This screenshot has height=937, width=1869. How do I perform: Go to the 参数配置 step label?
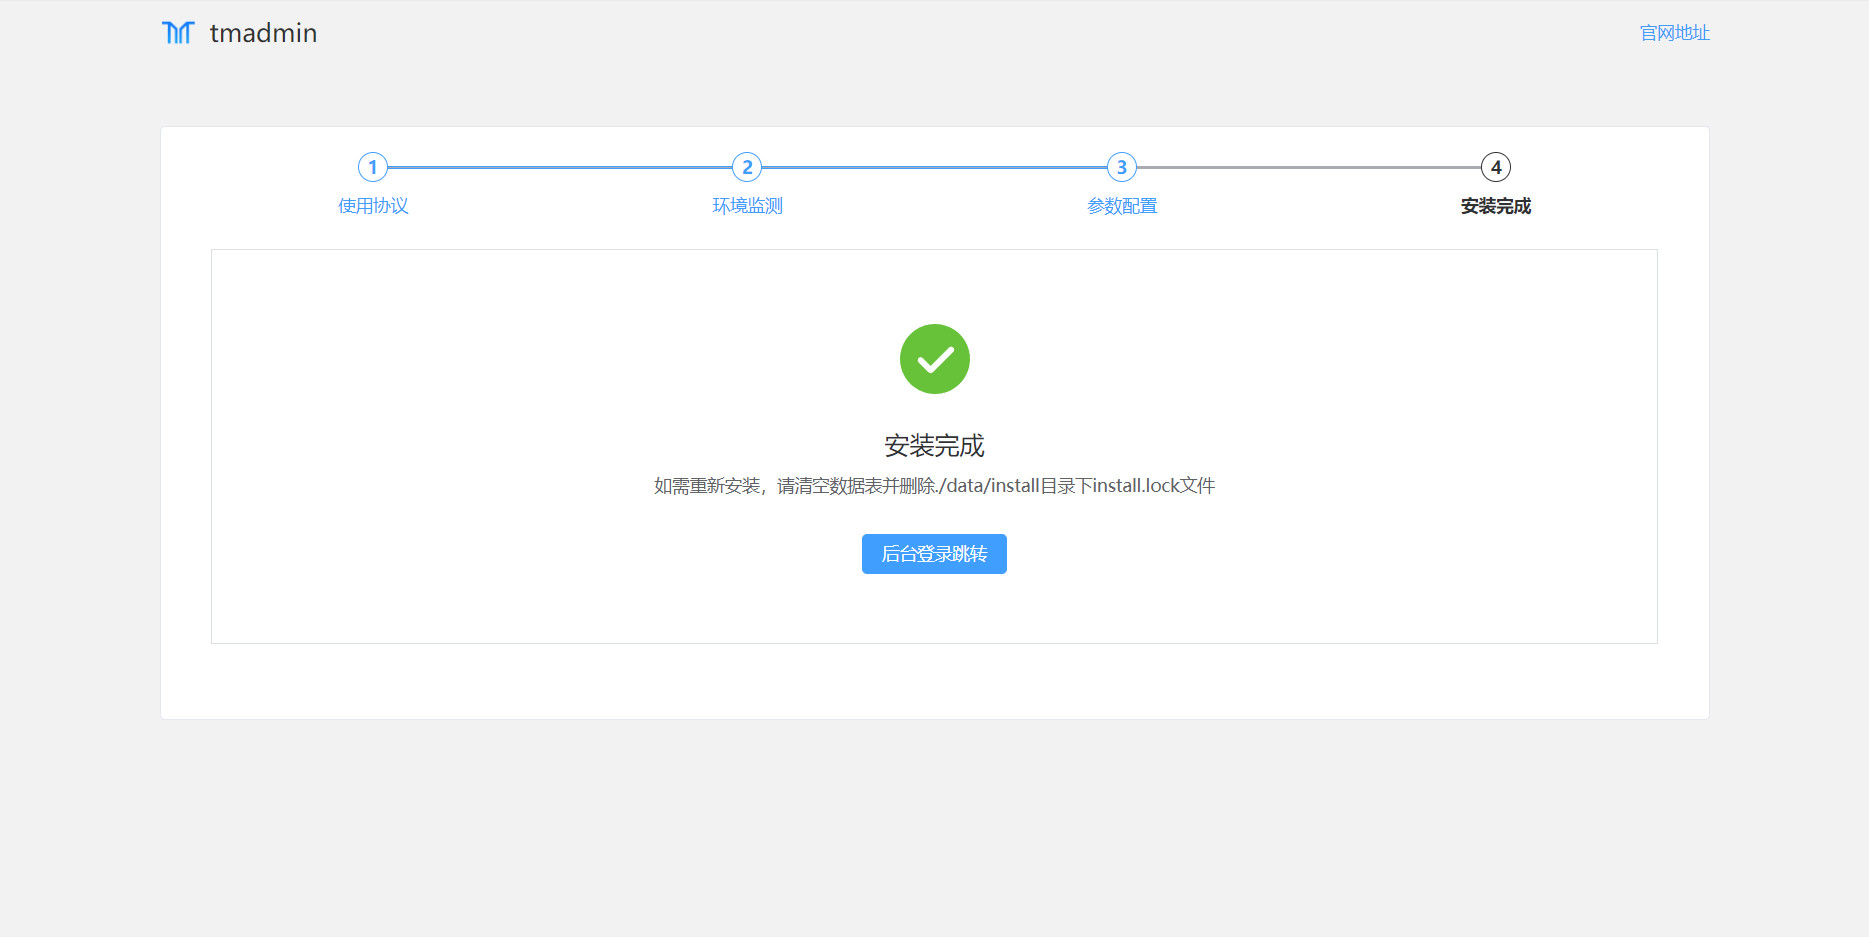click(x=1121, y=206)
